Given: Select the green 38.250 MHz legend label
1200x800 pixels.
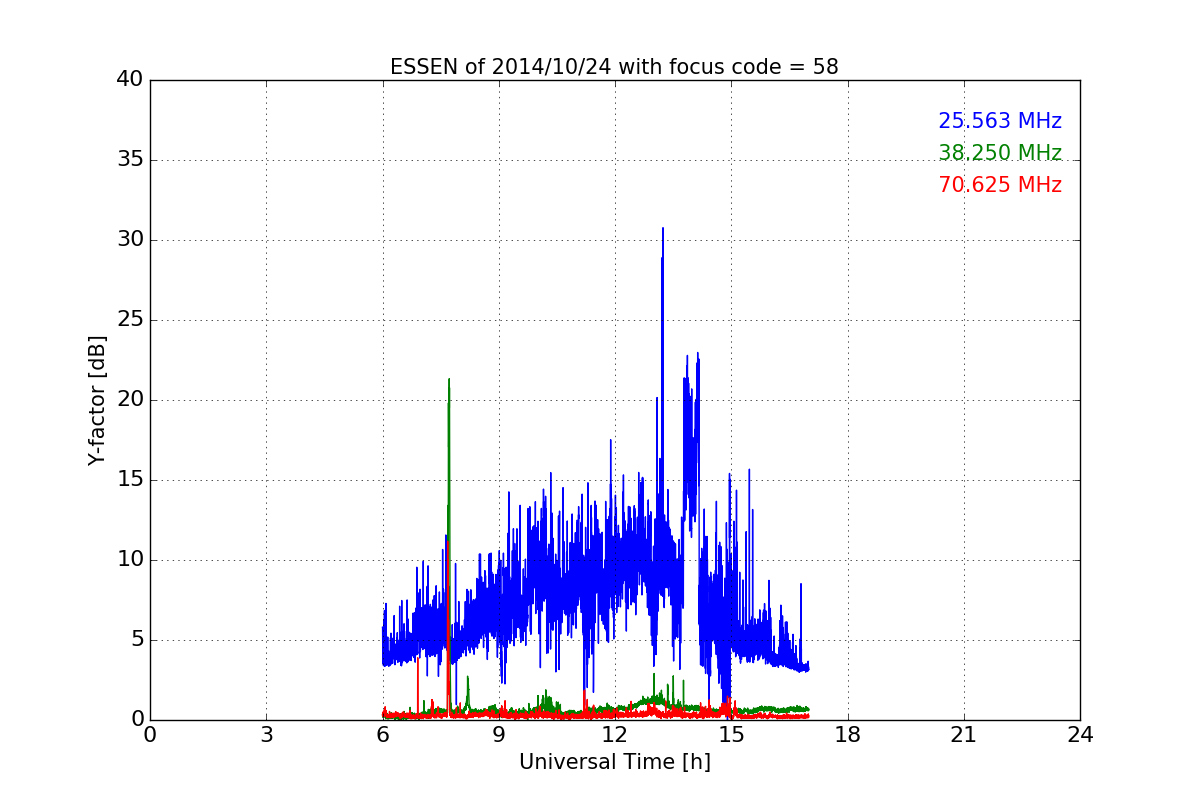Looking at the screenshot, I should point(1000,153).
